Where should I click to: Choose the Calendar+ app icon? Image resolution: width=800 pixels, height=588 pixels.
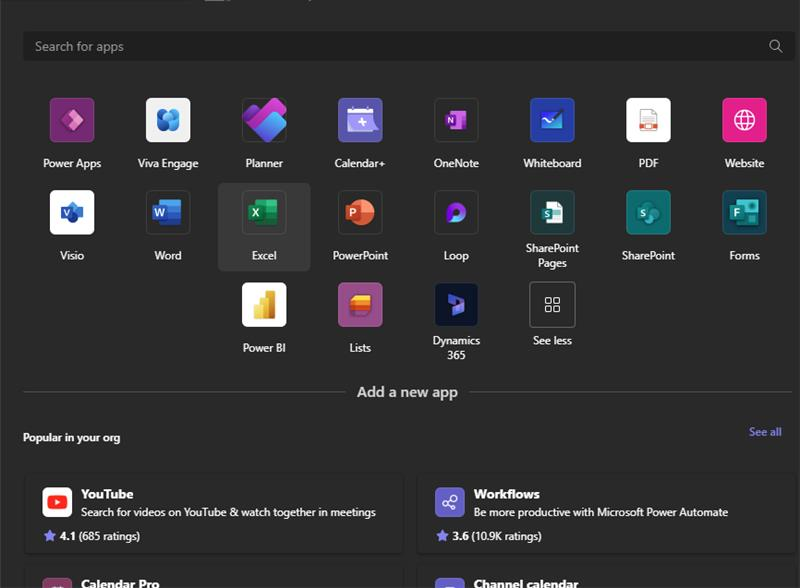click(360, 120)
